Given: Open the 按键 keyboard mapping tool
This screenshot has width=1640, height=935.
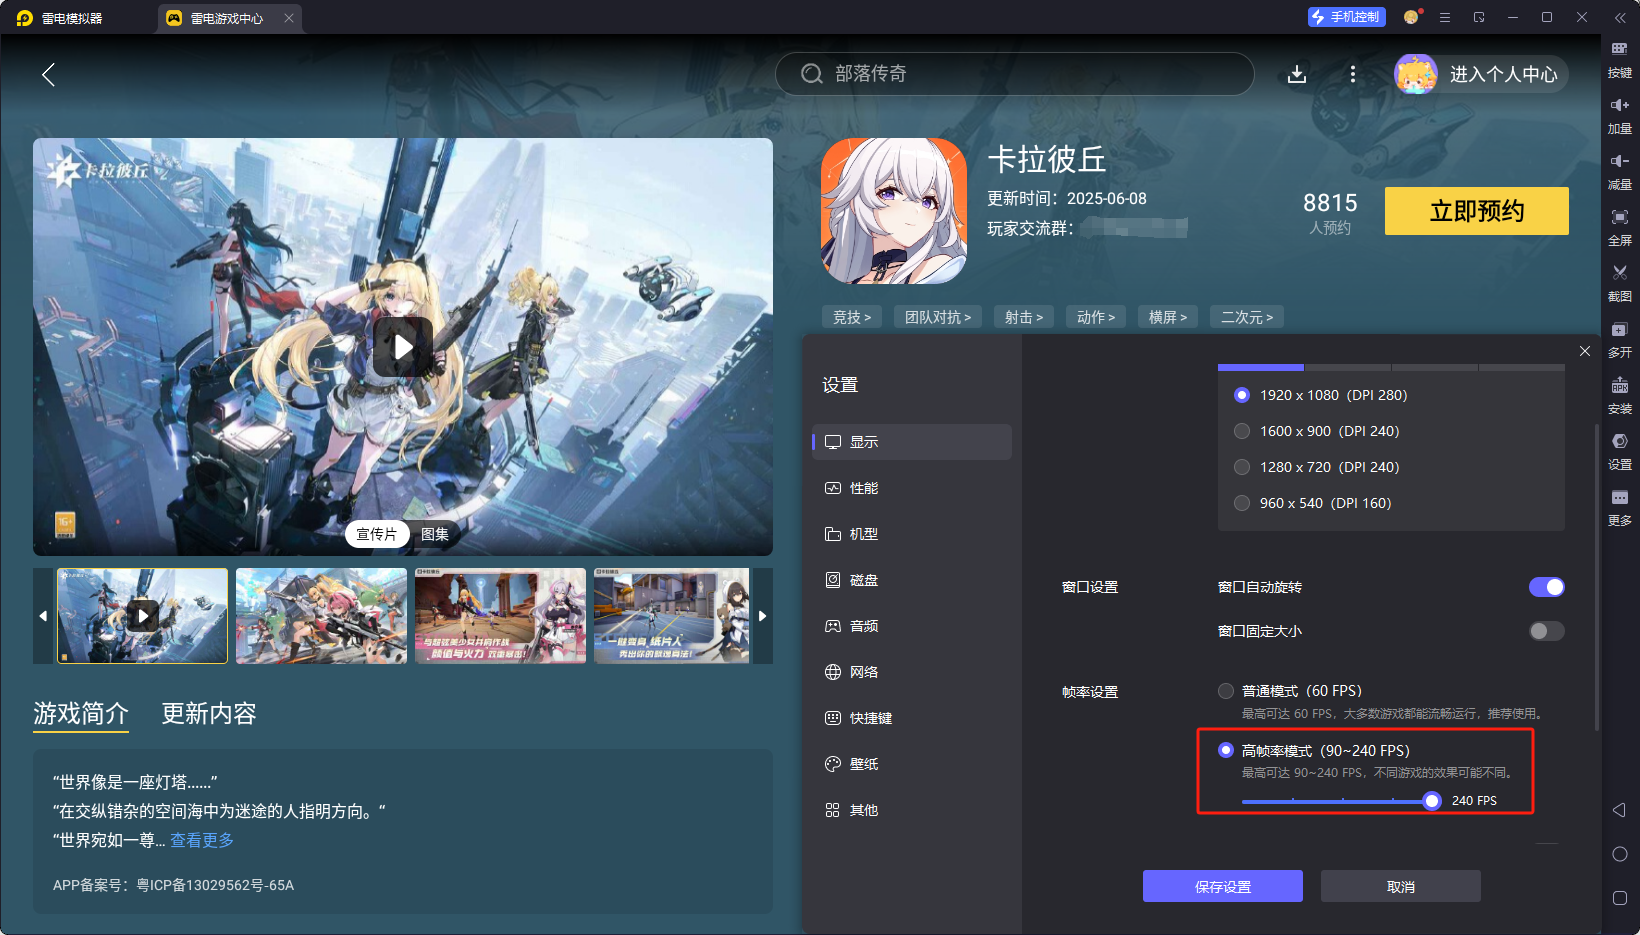Looking at the screenshot, I should pyautogui.click(x=1620, y=59).
